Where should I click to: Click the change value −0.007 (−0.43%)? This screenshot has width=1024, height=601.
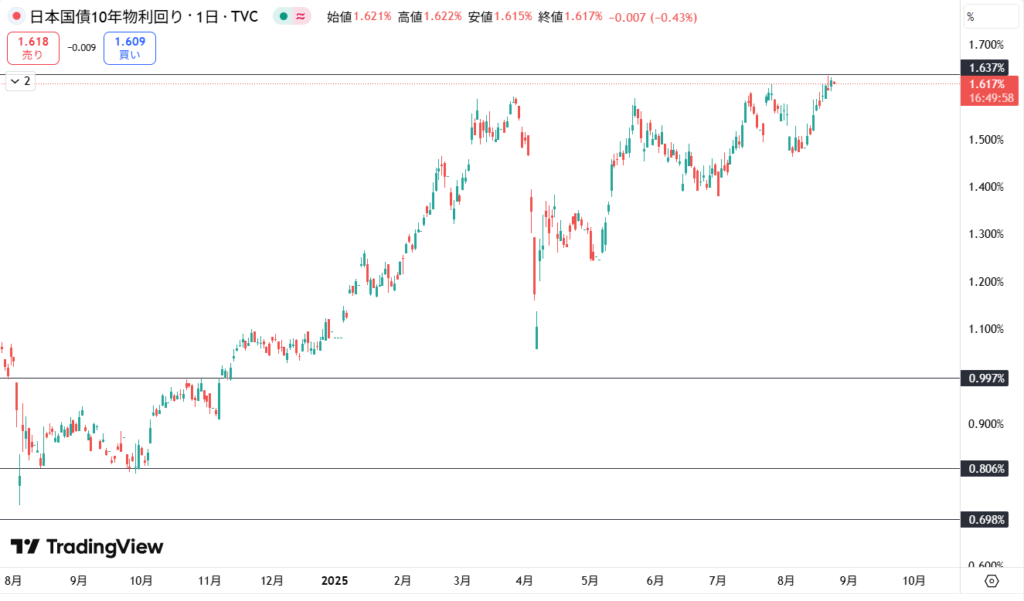click(652, 18)
